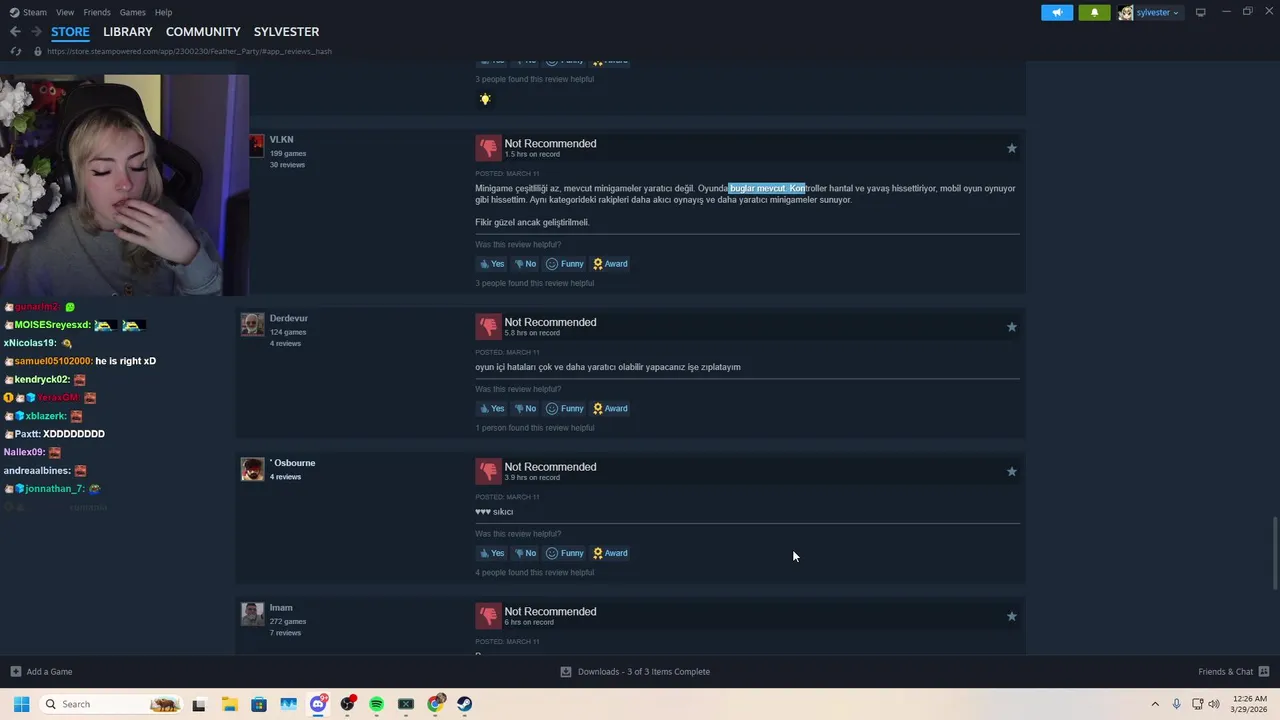1280x720 pixels.
Task: Open the green notifications bell
Action: point(1094,13)
